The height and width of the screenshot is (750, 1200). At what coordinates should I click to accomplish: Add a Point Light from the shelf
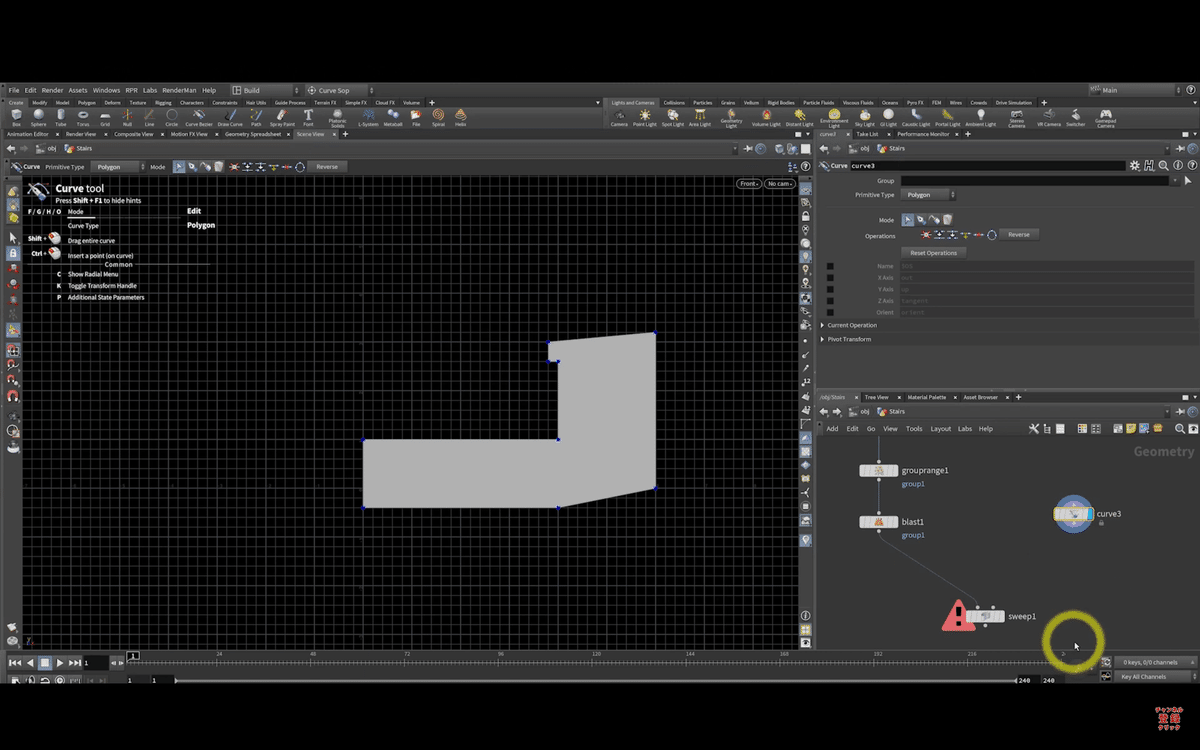coord(645,118)
